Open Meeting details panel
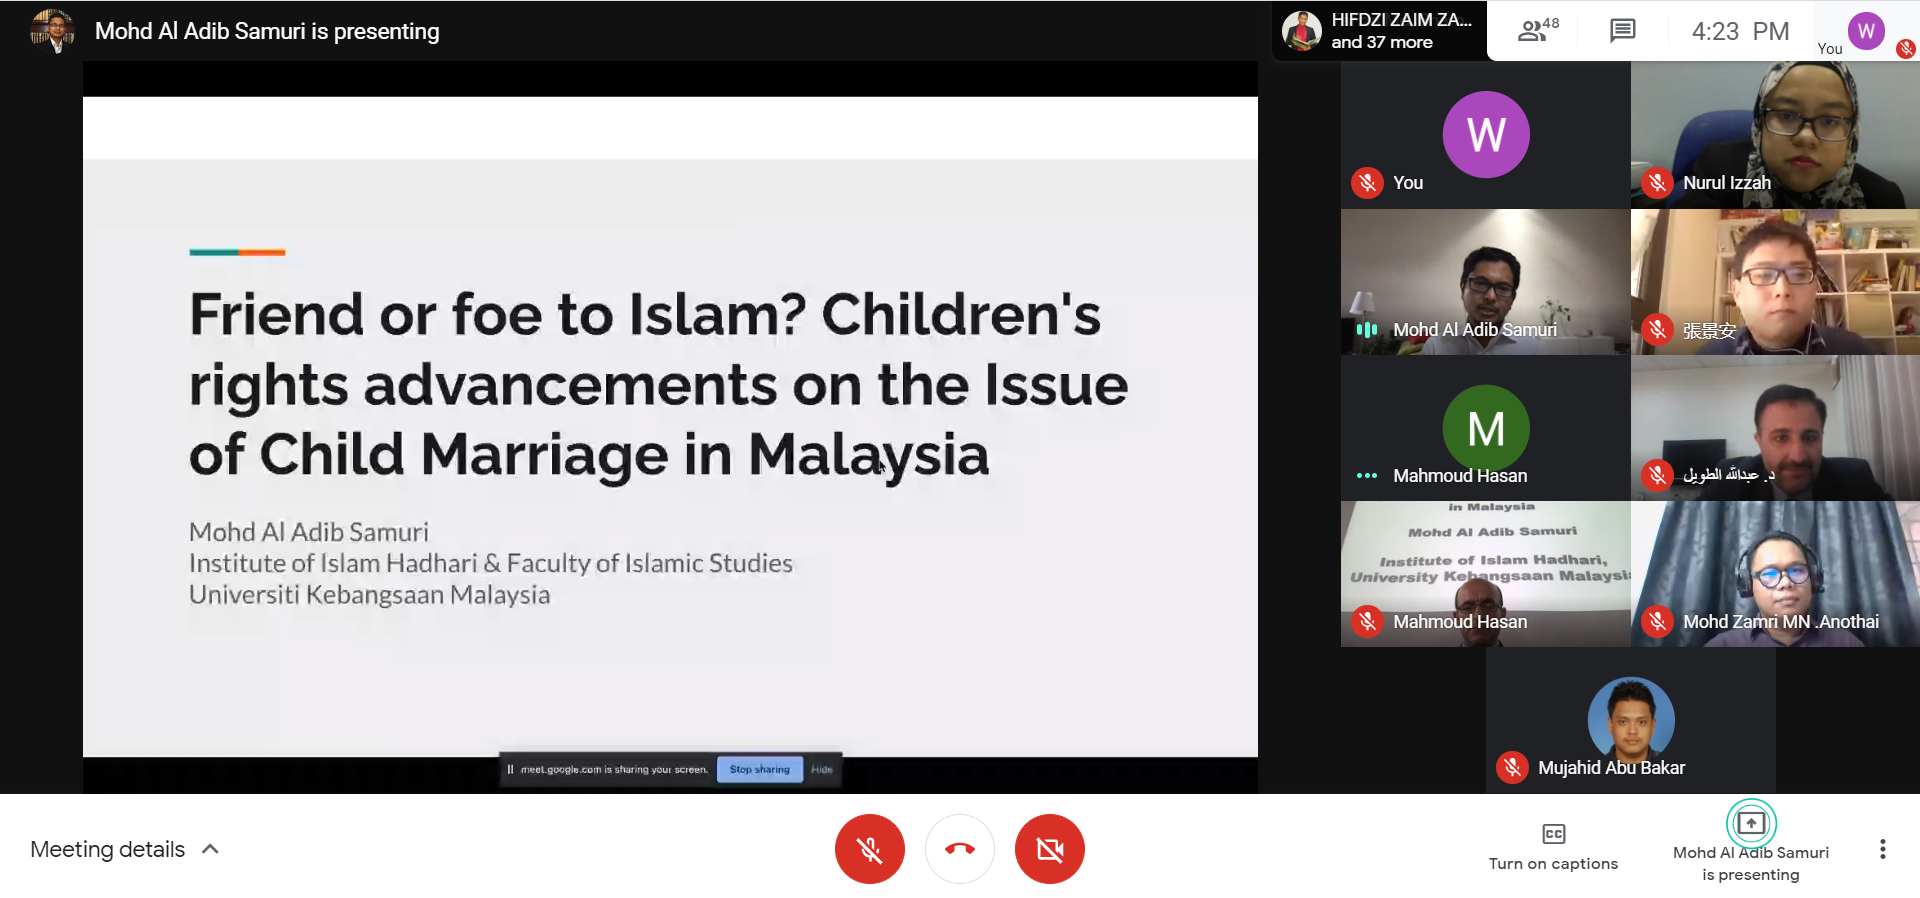Image resolution: width=1920 pixels, height=898 pixels. (x=108, y=849)
